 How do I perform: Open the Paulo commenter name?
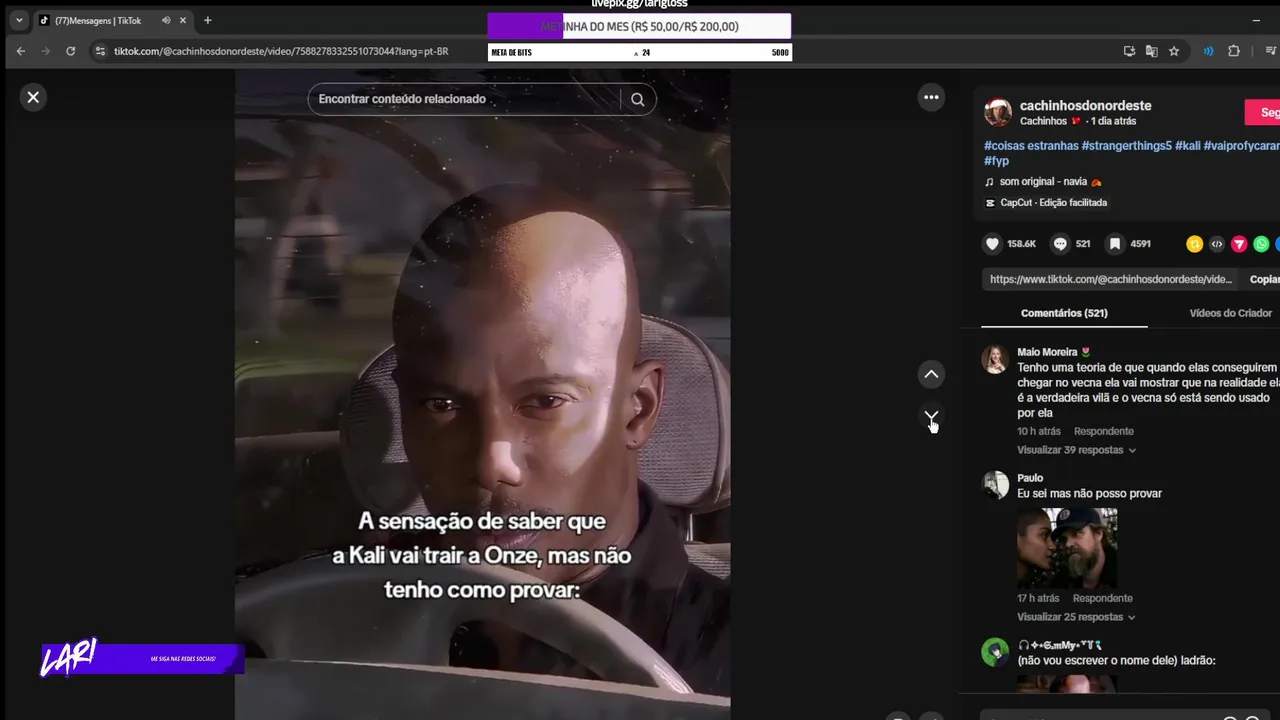[x=1030, y=478]
